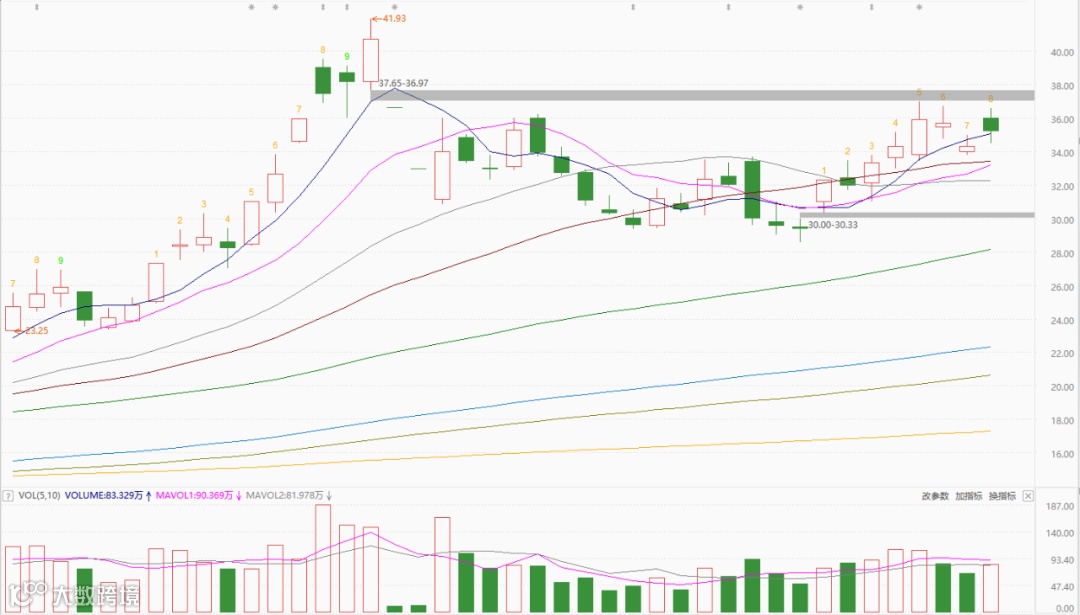Click the 93.40 volume axis label
The image size is (1080, 615).
[1062, 560]
